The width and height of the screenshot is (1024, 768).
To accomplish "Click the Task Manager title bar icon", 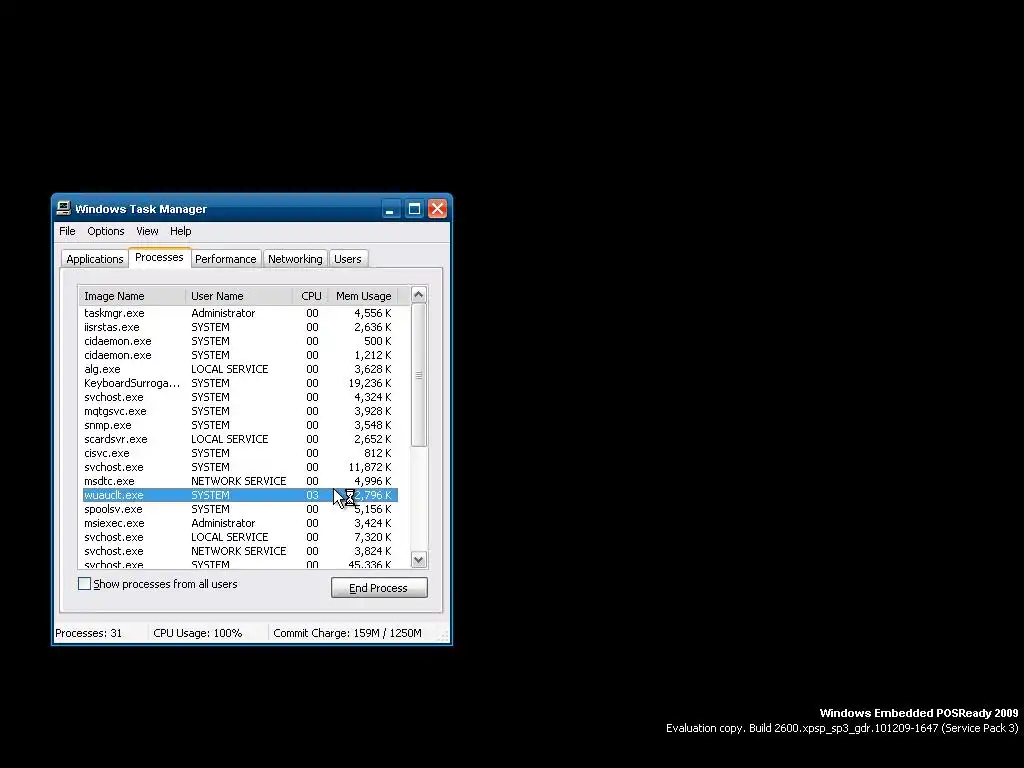I will pyautogui.click(x=63, y=208).
